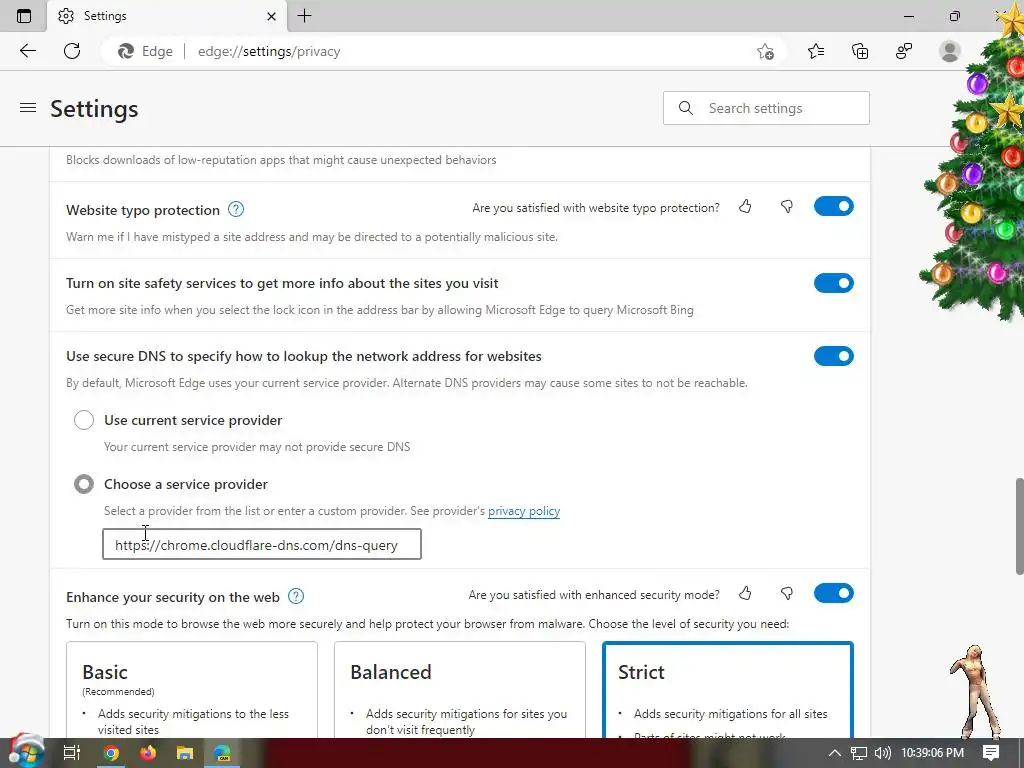Viewport: 1024px width, 768px height.
Task: Open the notification center icon
Action: pos(991,753)
